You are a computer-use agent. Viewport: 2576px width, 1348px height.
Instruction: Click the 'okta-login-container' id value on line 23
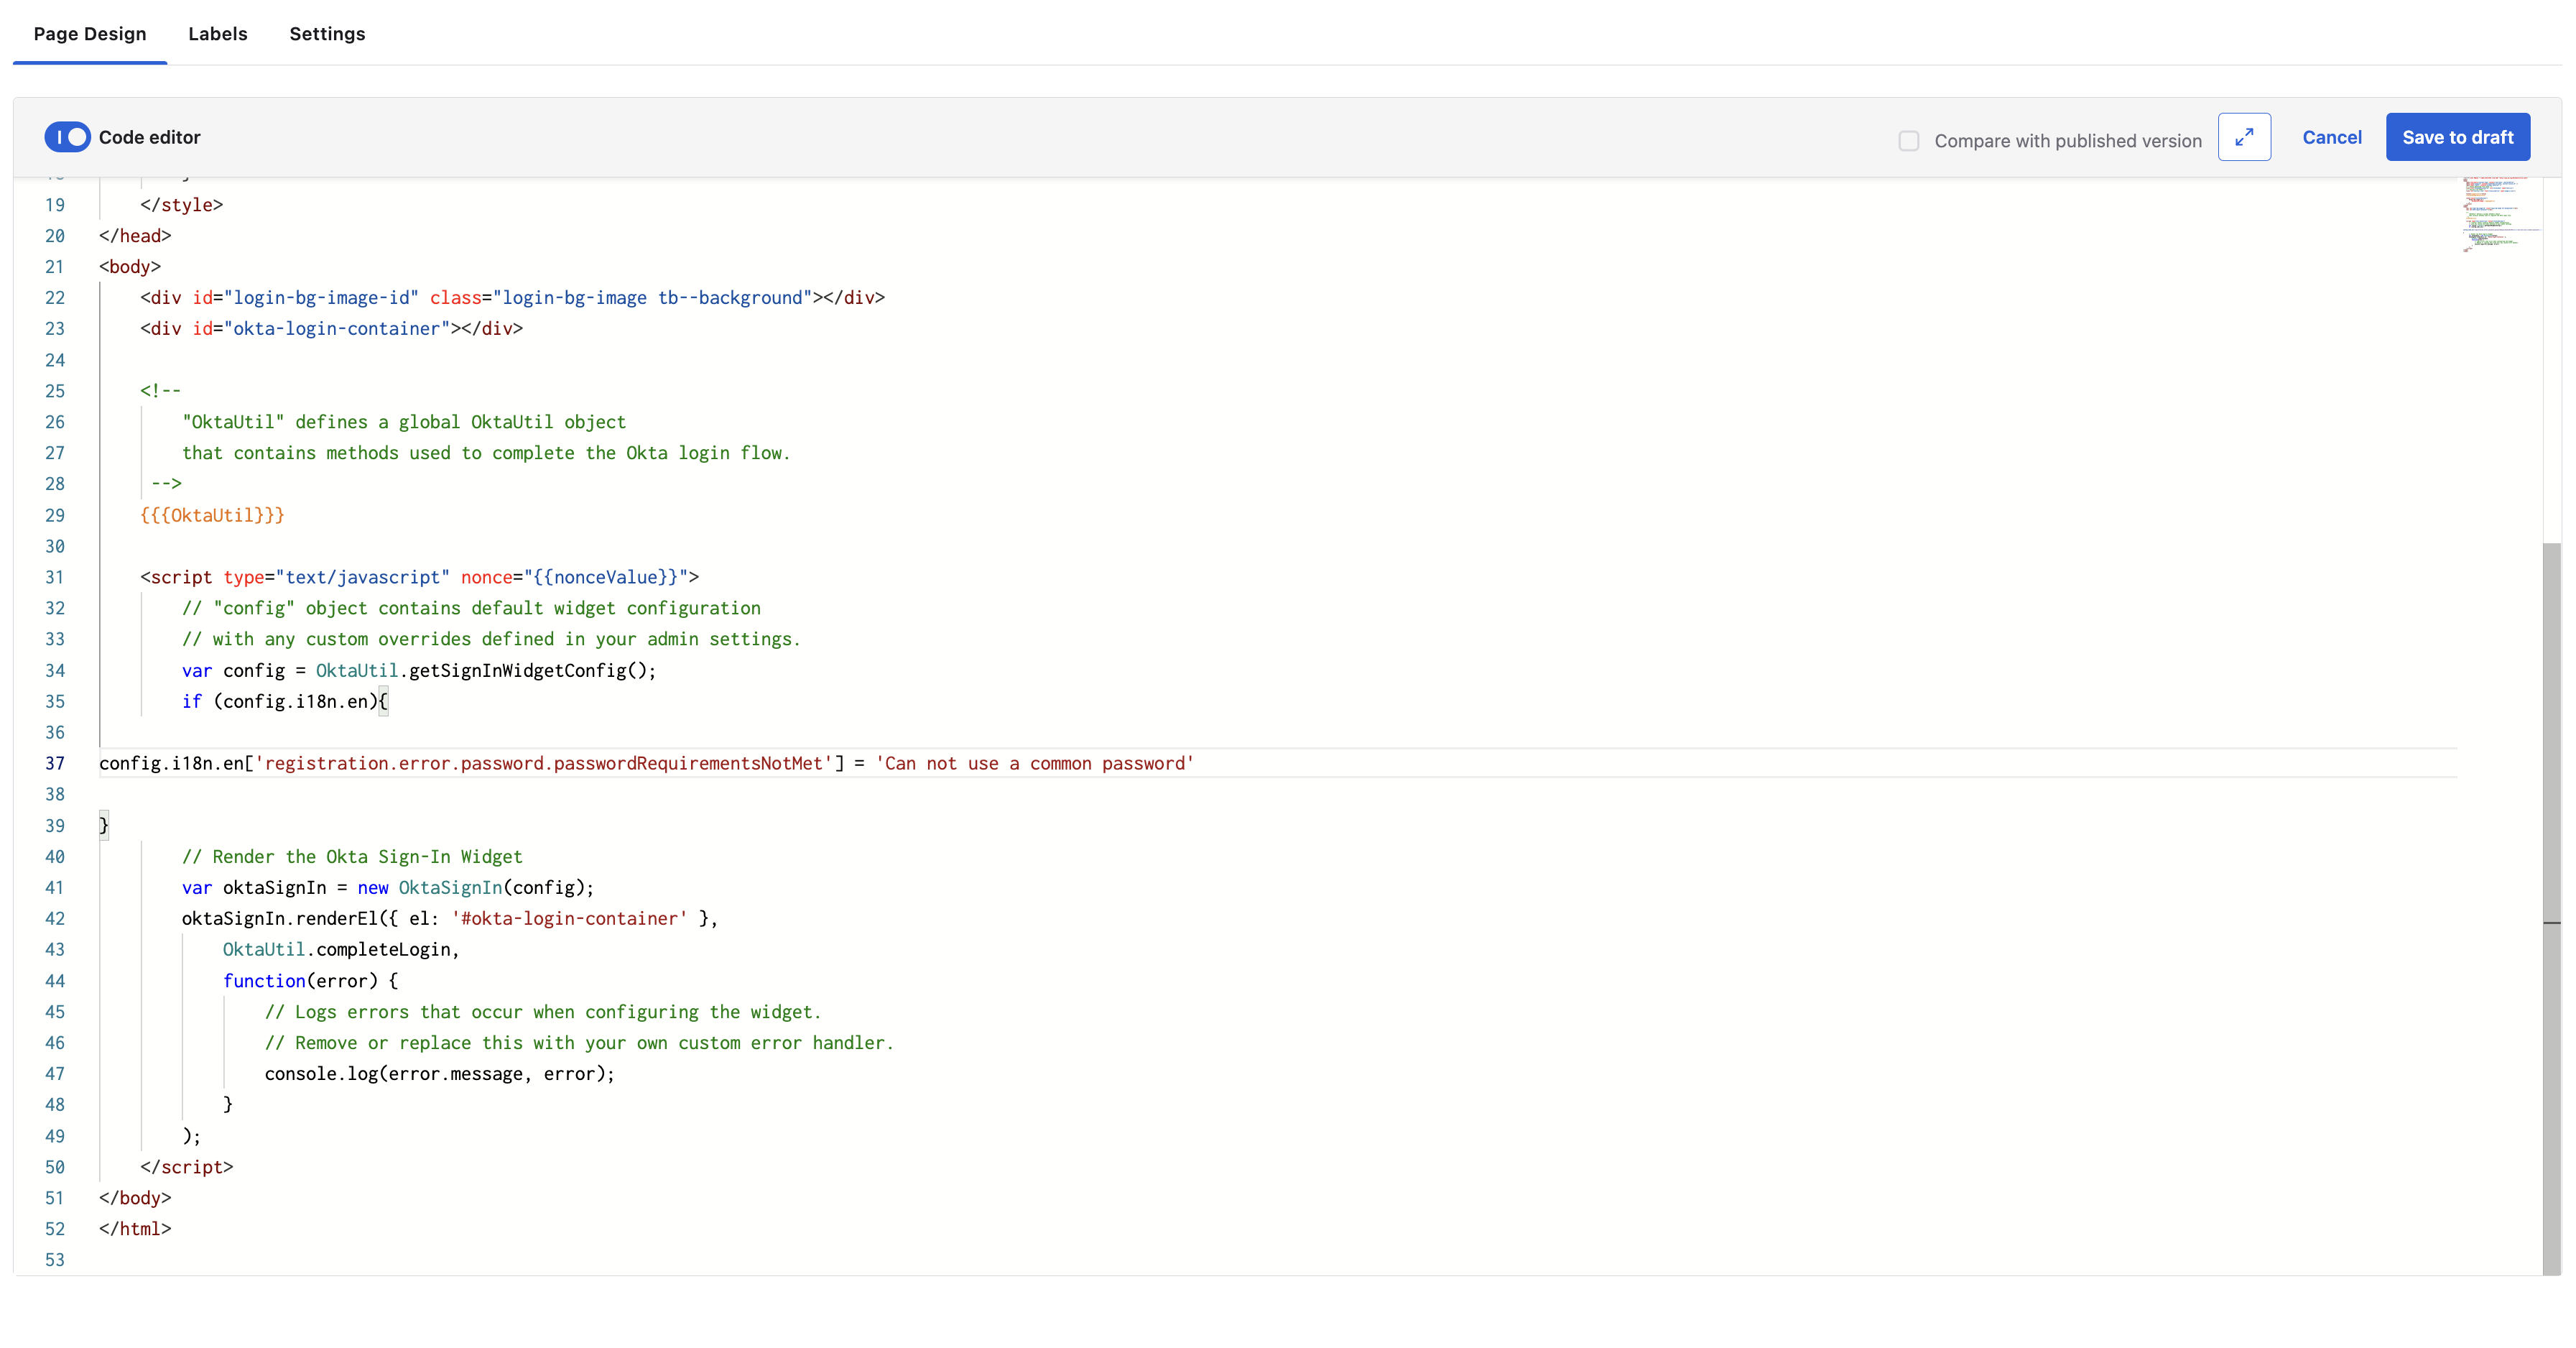point(337,329)
